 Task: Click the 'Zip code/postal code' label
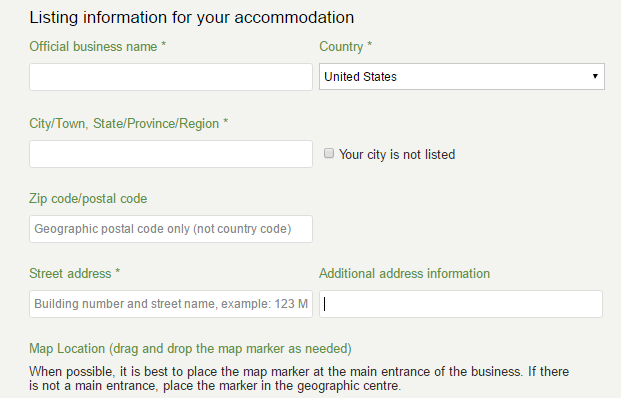pos(88,198)
